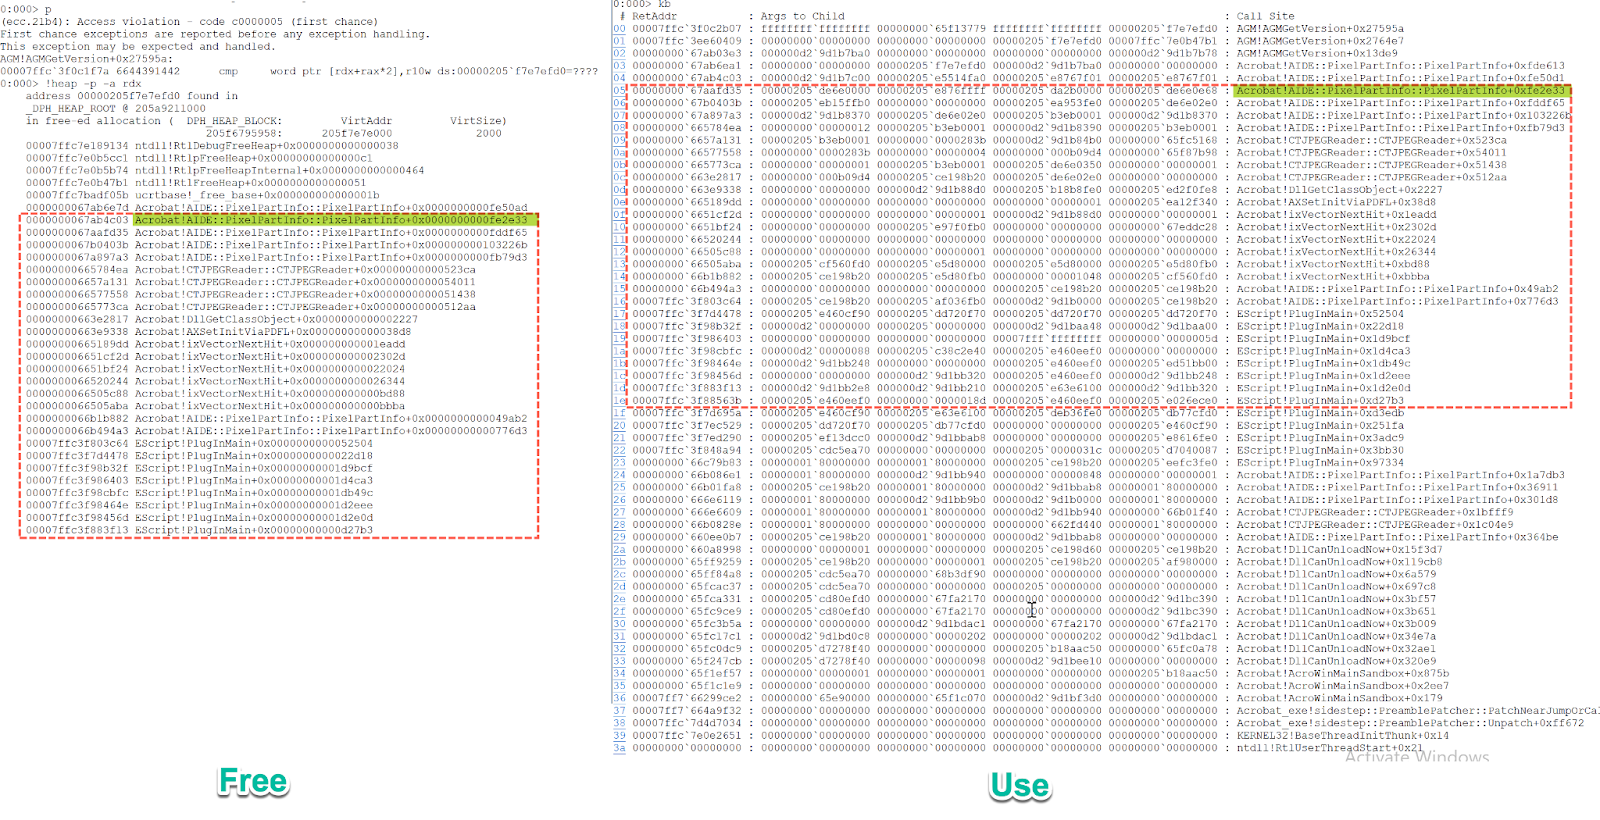Click the 'kb' command prompt line
This screenshot has width=1600, height=820.
[640, 5]
